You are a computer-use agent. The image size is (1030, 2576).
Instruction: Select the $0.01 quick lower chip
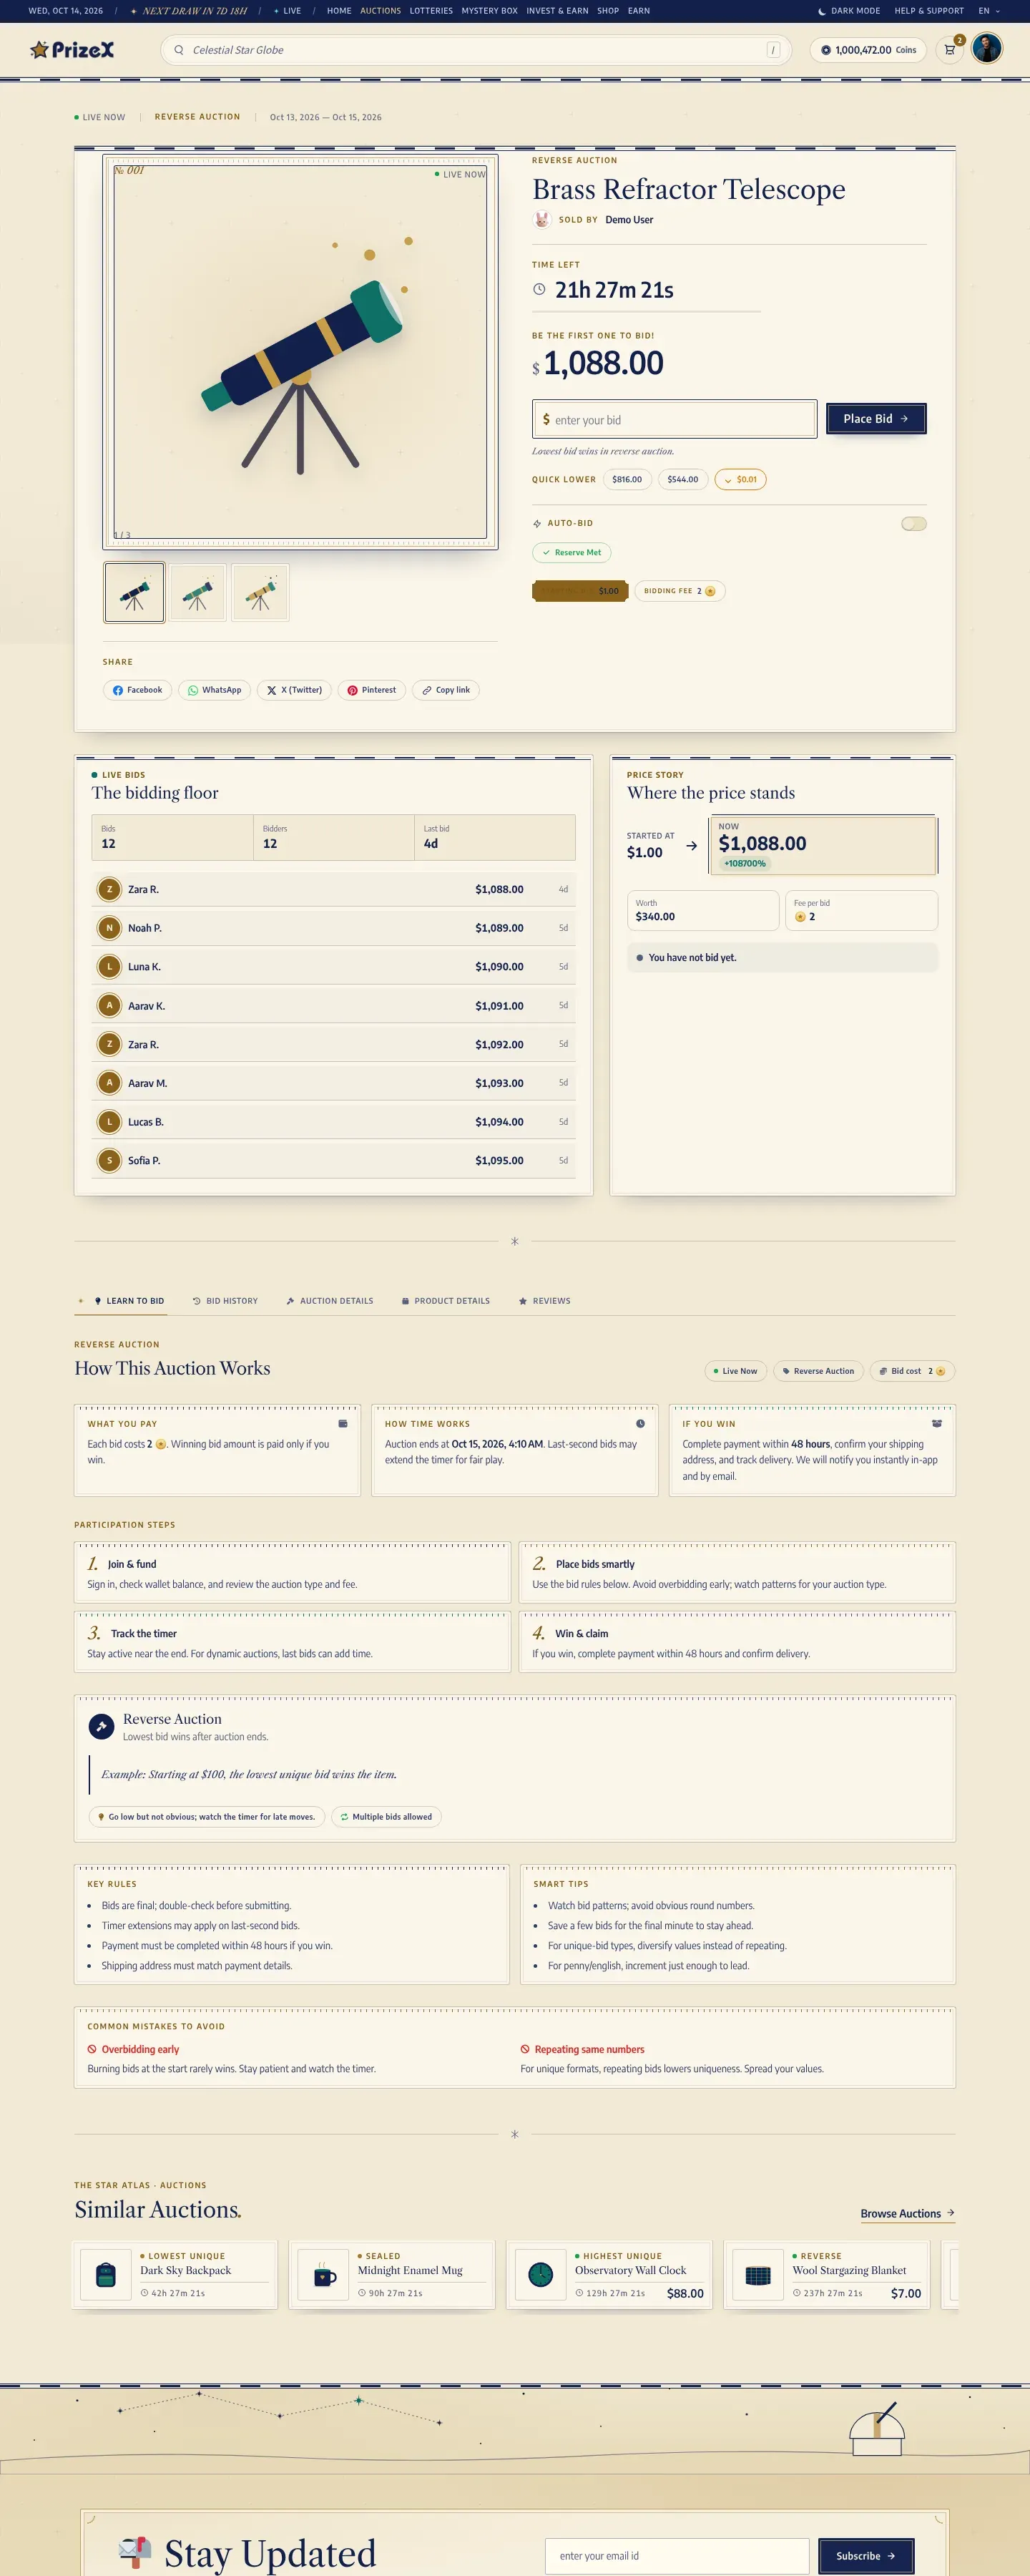point(740,480)
